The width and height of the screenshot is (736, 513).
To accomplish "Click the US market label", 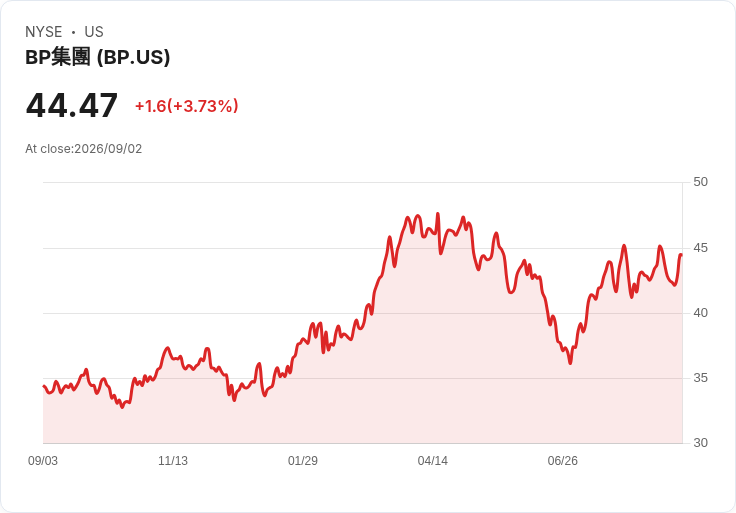I will coord(94,32).
